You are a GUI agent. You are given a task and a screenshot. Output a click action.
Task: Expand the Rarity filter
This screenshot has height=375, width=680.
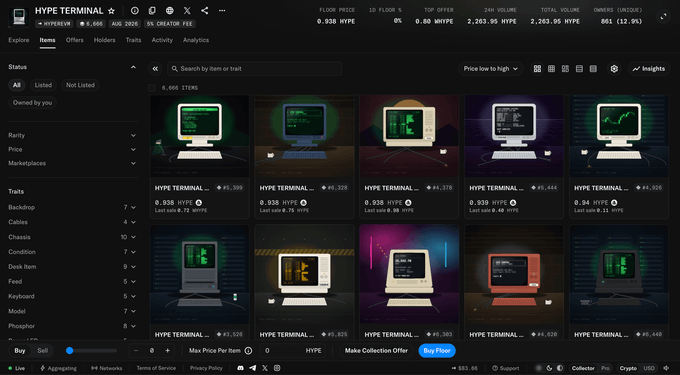72,135
